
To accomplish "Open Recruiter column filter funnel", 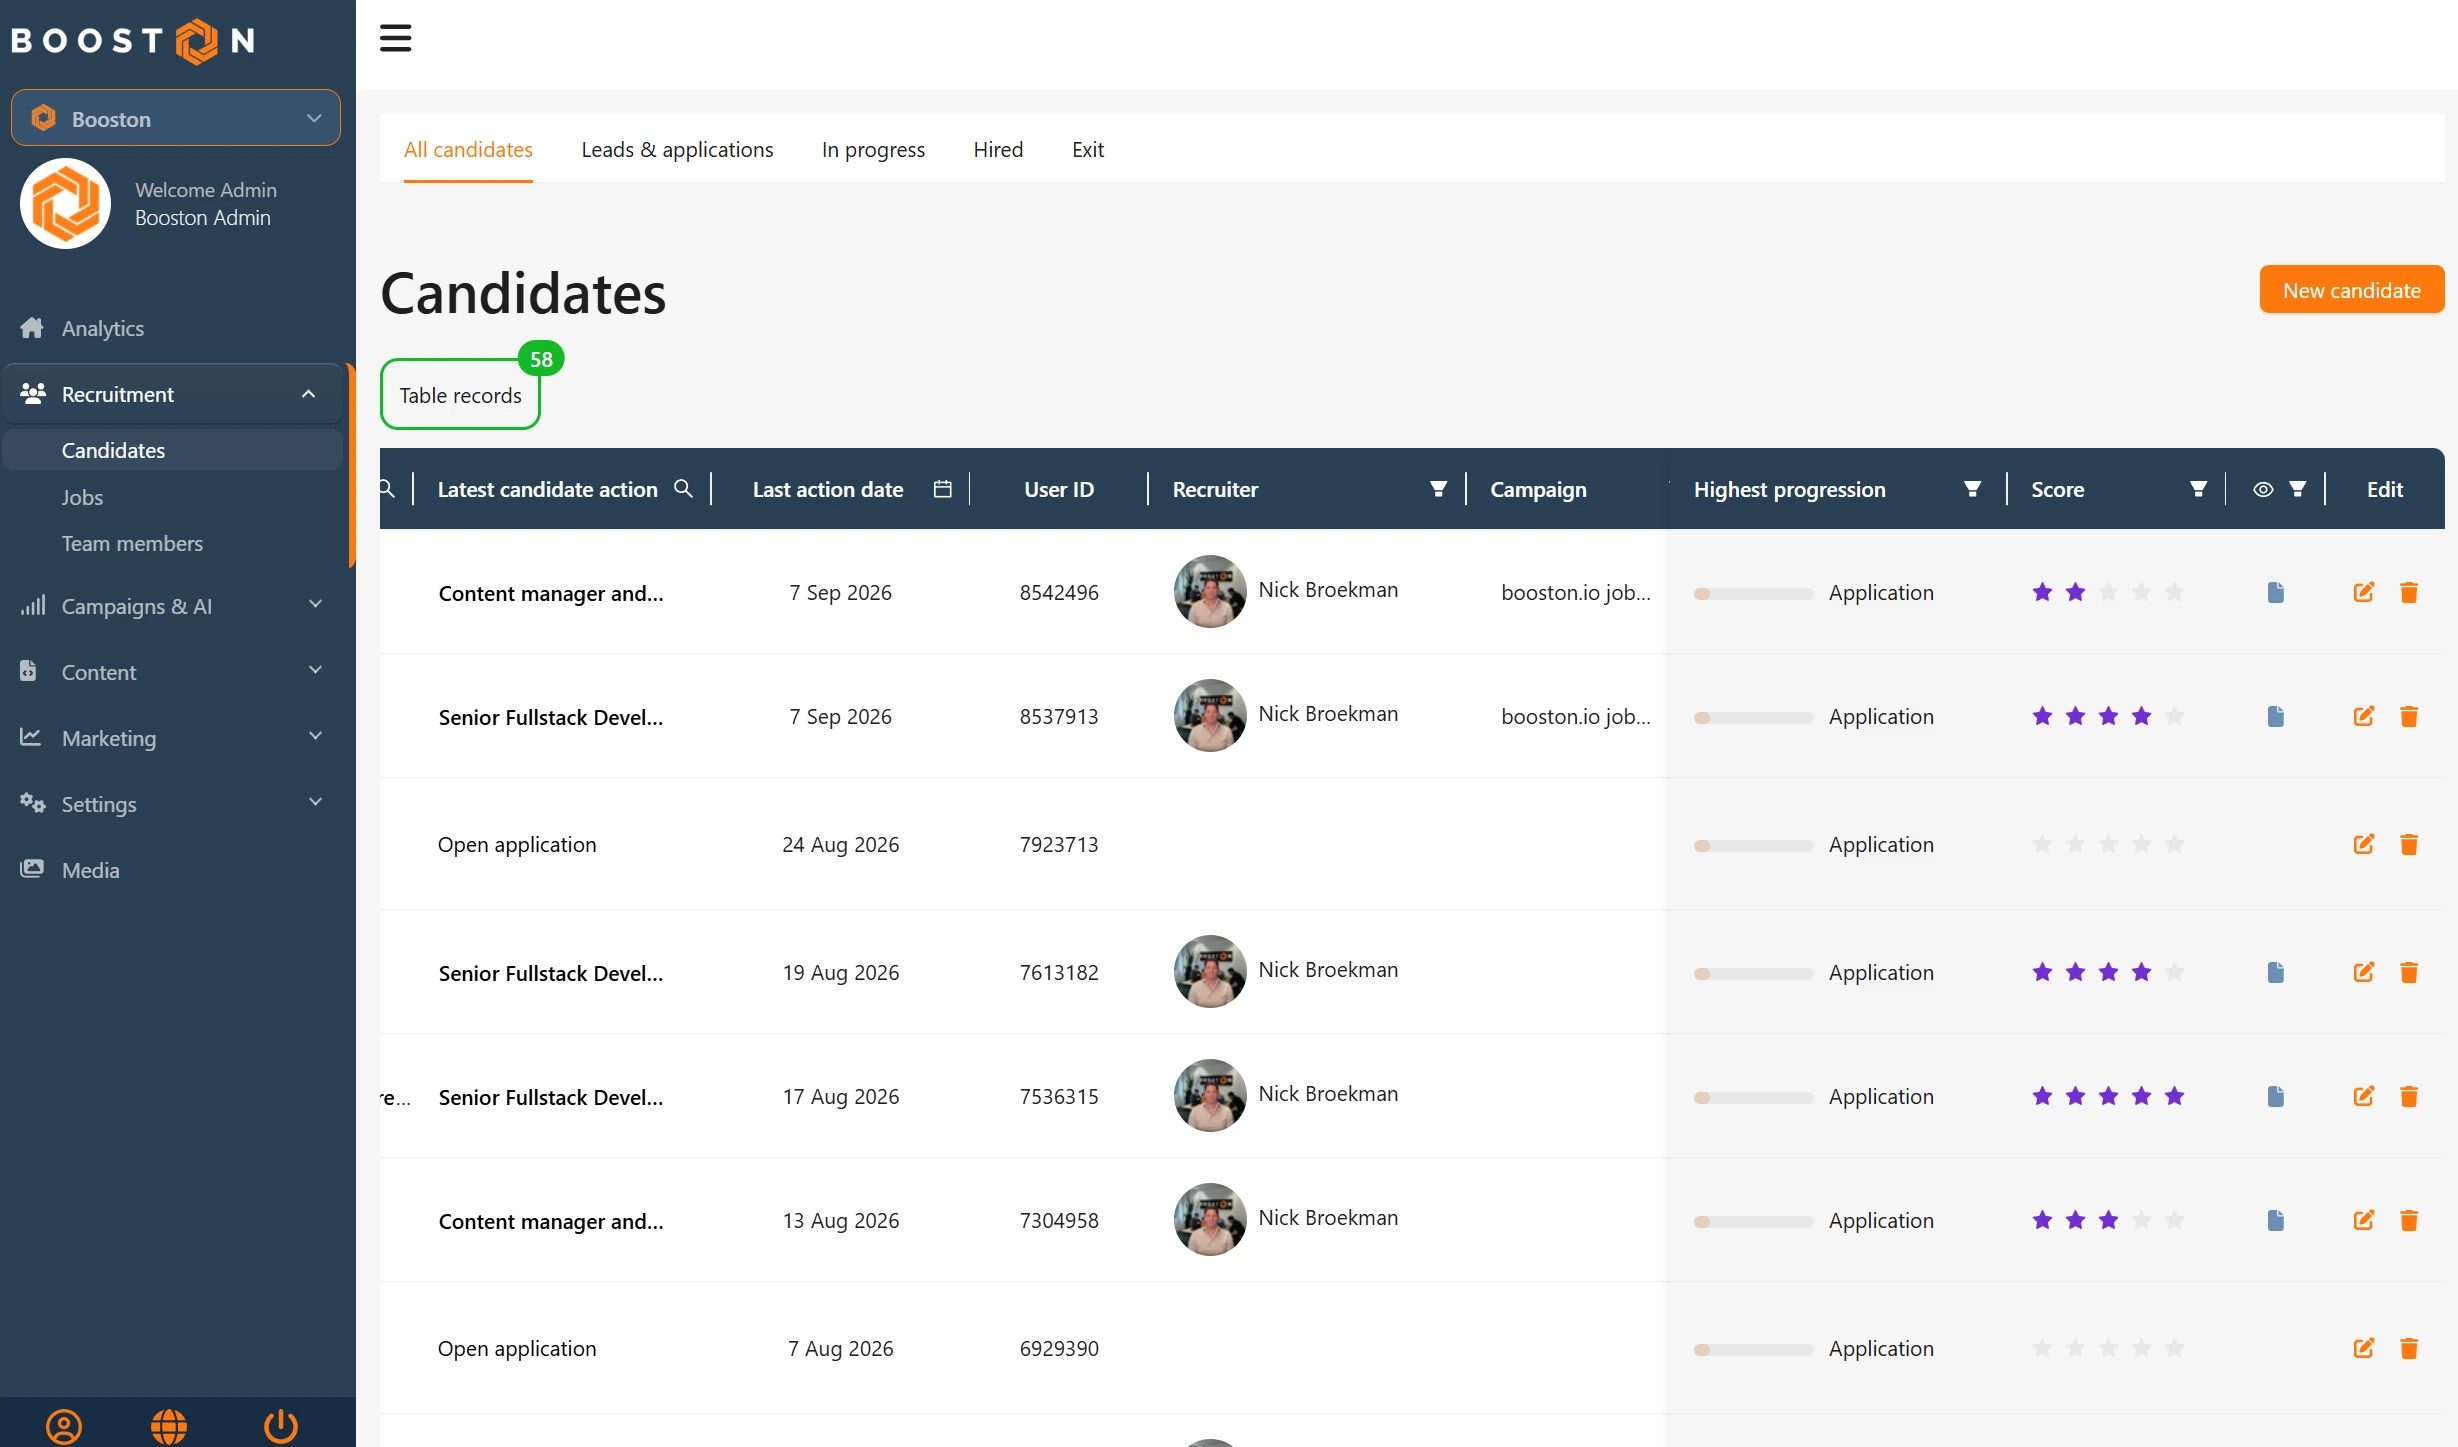I will 1438,489.
